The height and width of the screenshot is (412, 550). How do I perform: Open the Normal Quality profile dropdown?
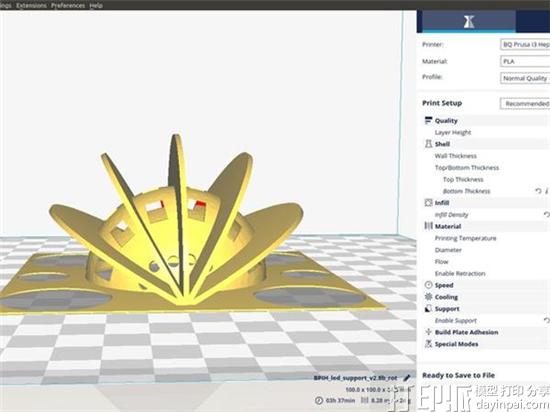click(525, 78)
